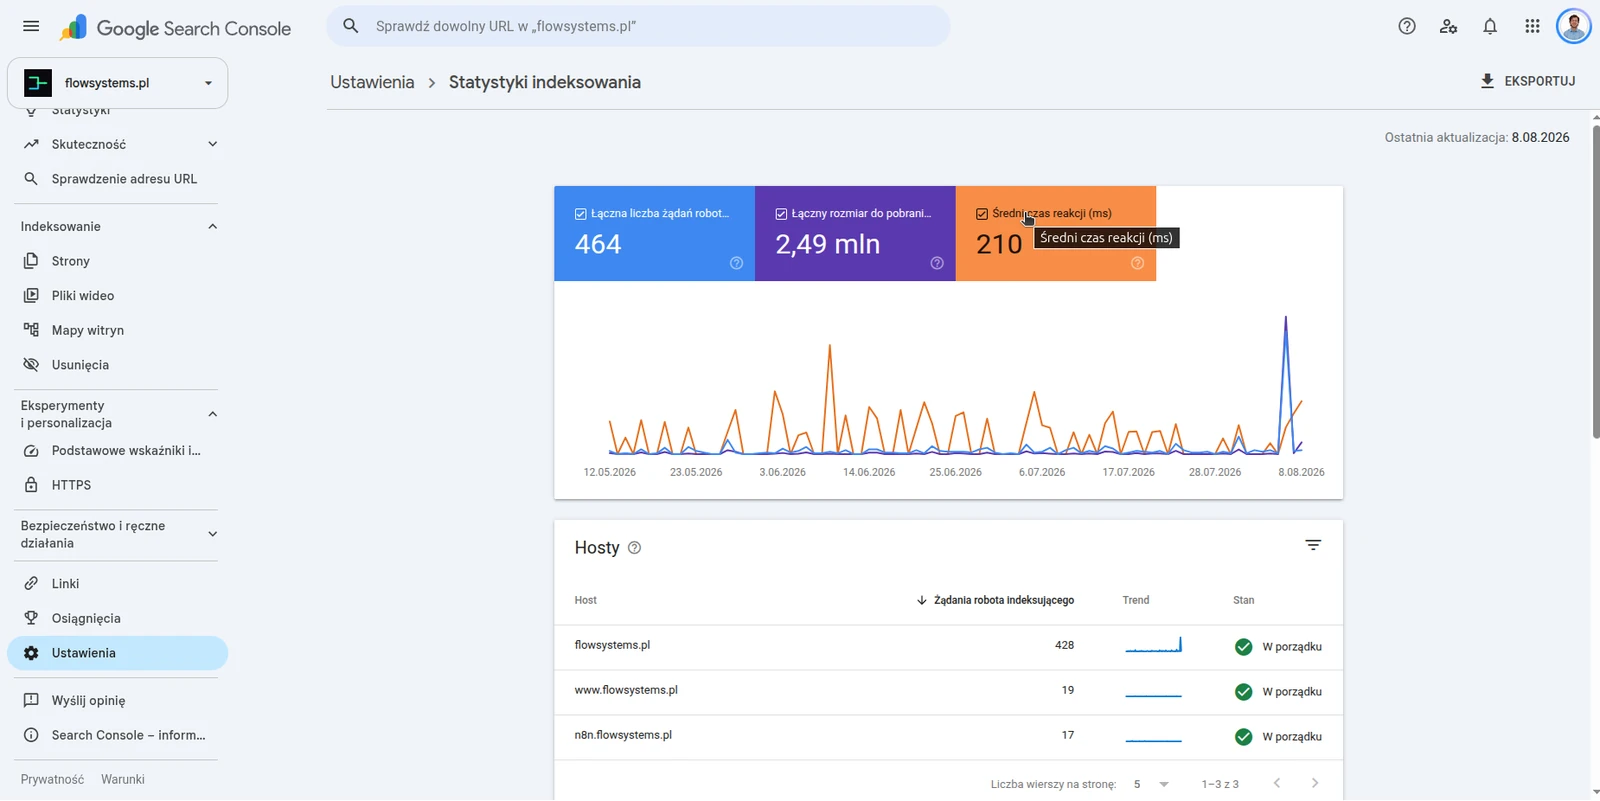Go to previous page of hosts

(1277, 784)
